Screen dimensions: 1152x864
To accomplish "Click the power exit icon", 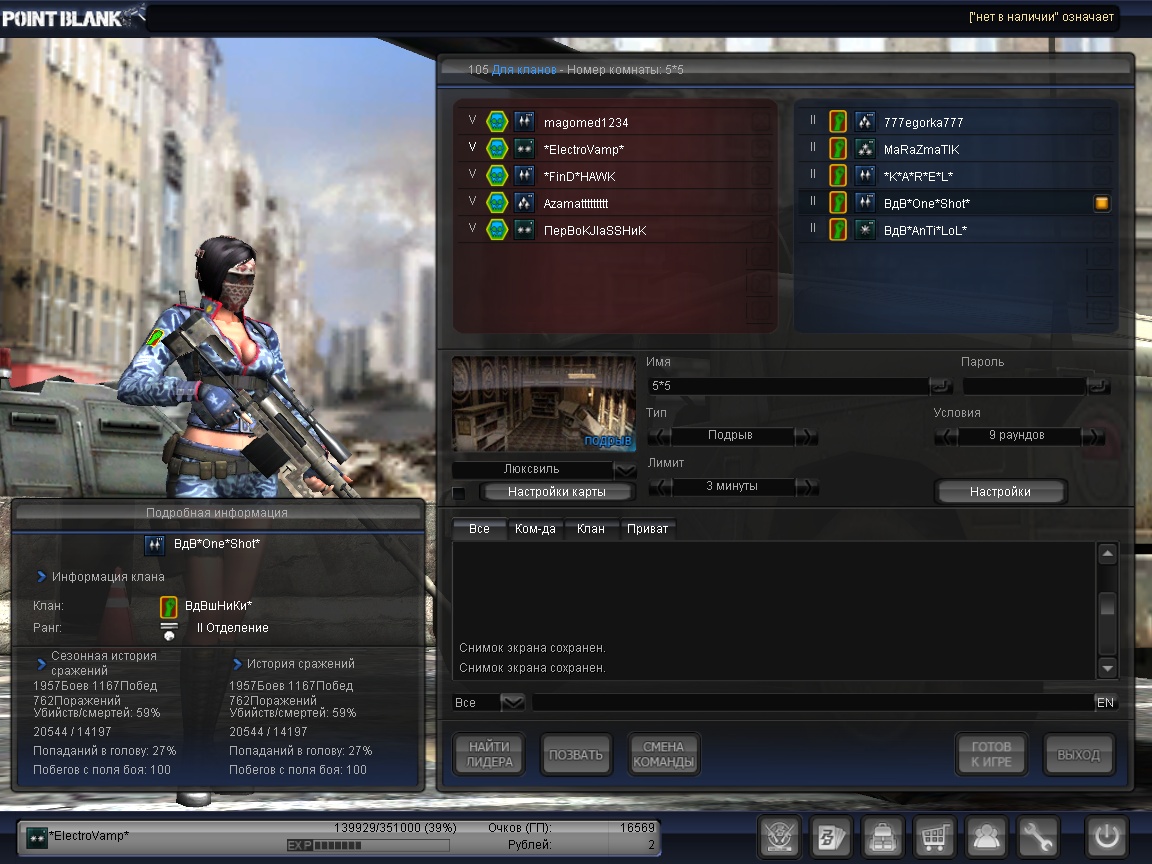I will 1106,836.
